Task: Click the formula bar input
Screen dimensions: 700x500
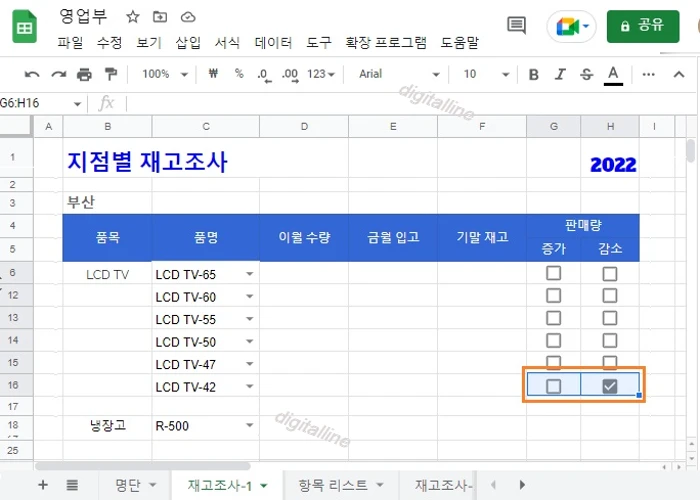Action: click(x=411, y=104)
